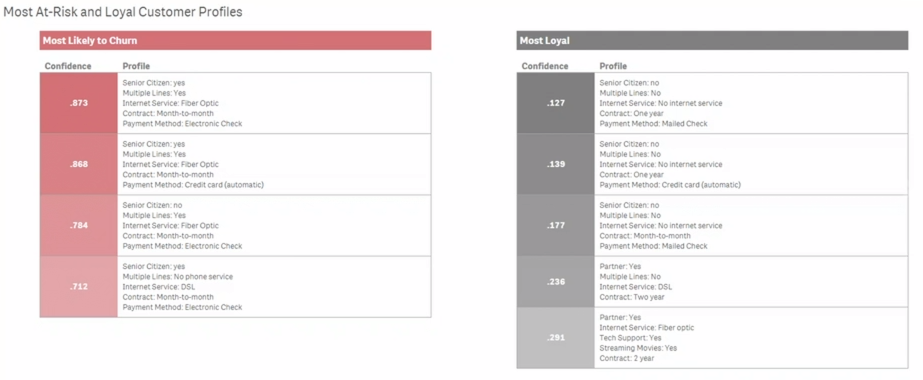This screenshot has width=923, height=380.
Task: Click the Confidence column header in loyal table
Action: tap(545, 66)
